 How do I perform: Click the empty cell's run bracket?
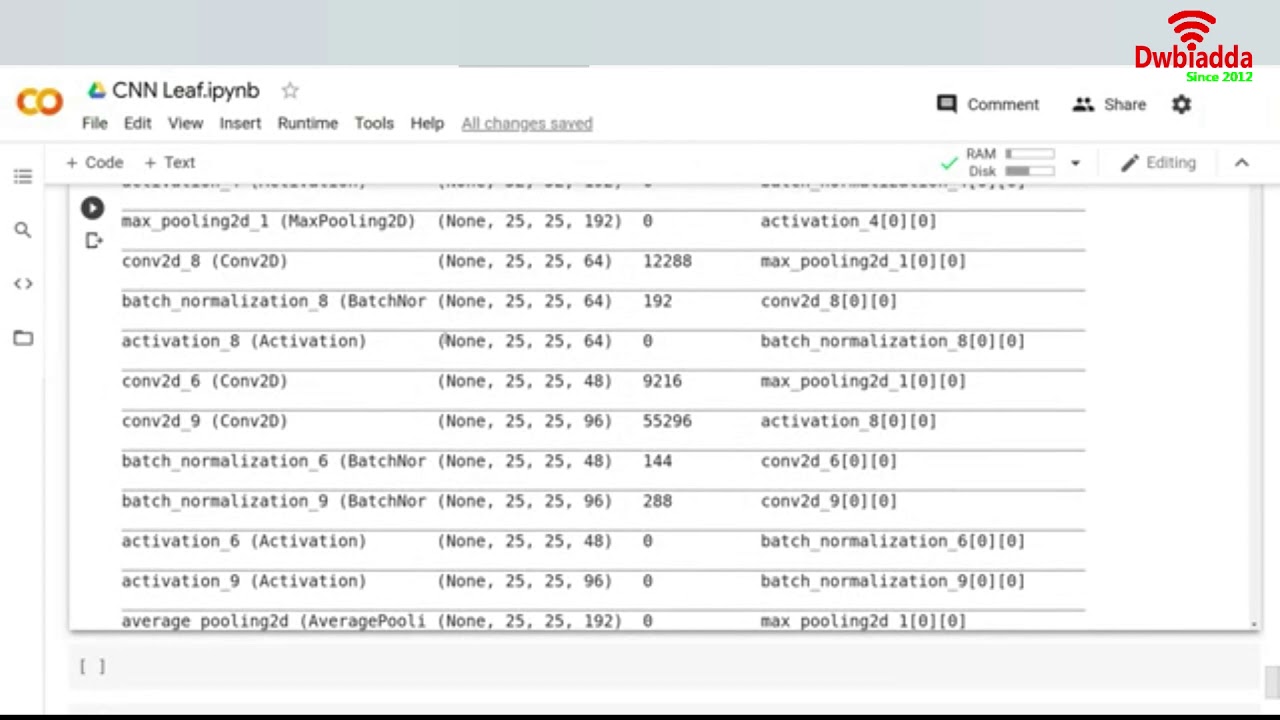(x=92, y=667)
